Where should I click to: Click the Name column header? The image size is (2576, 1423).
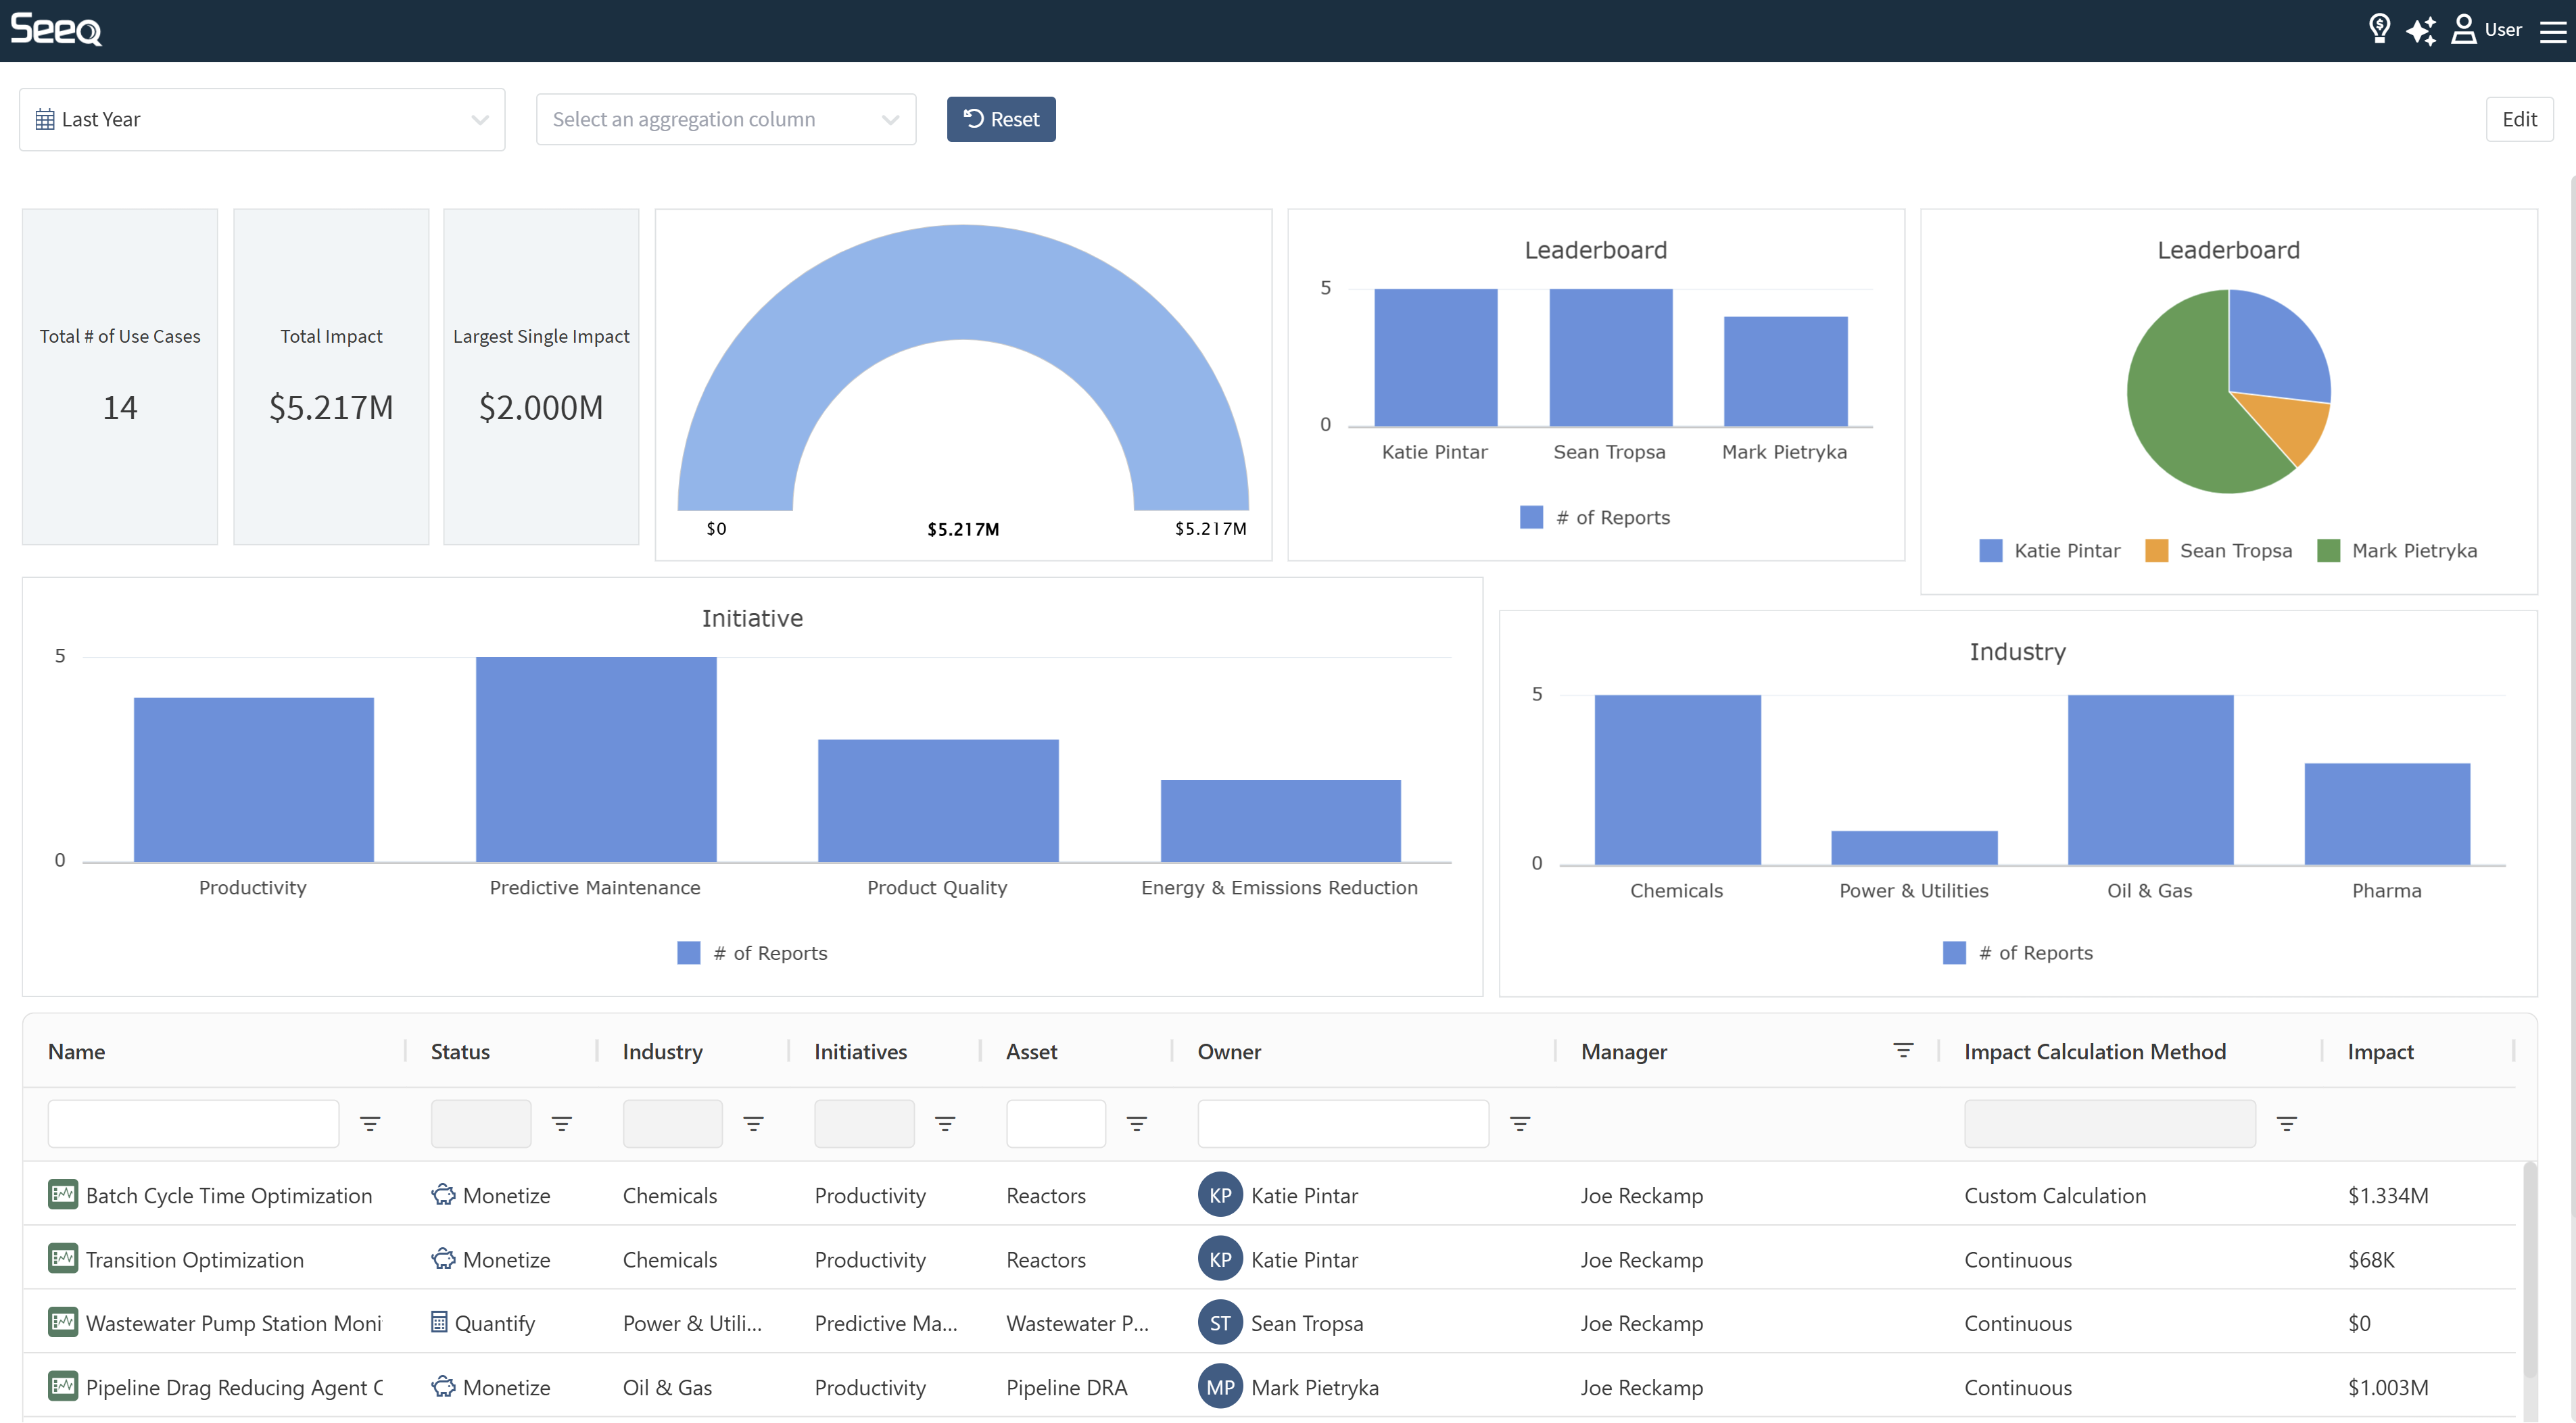coord(77,1051)
